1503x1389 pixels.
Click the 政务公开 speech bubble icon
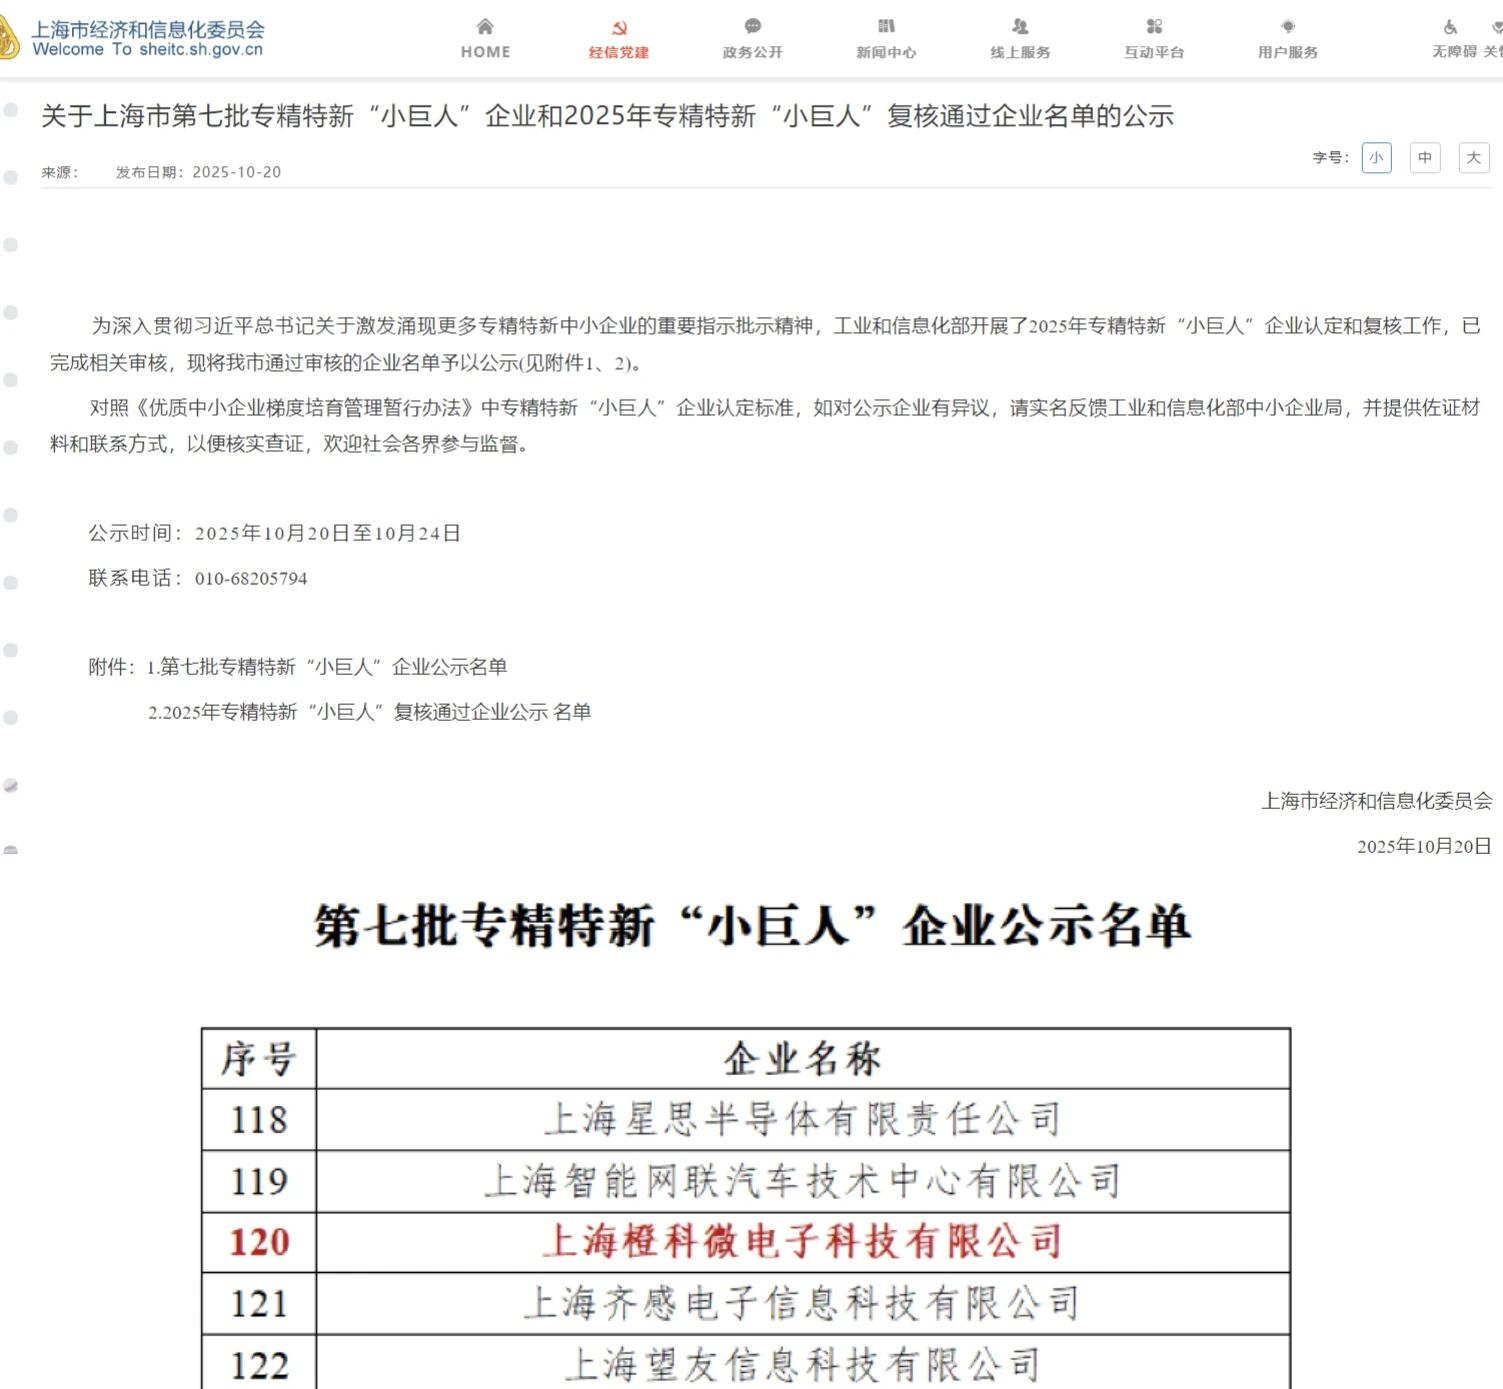pos(753,27)
